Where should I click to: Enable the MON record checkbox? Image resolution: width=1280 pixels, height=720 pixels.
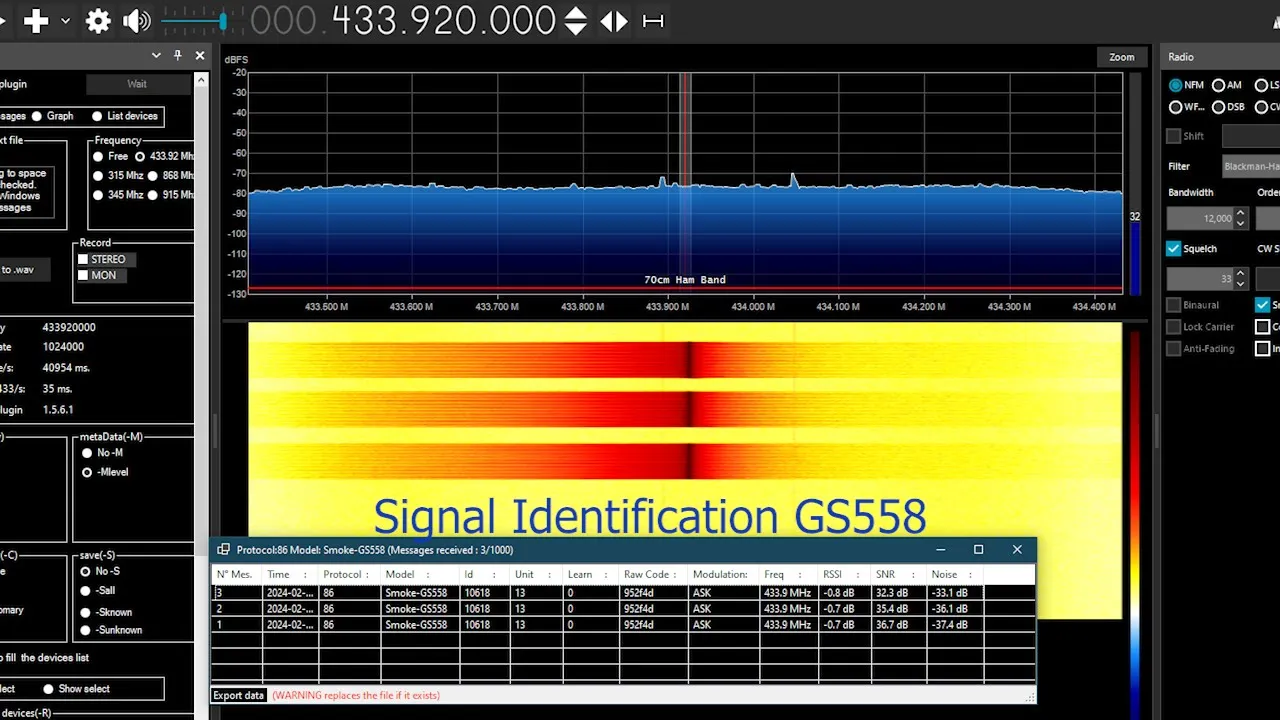(x=84, y=275)
